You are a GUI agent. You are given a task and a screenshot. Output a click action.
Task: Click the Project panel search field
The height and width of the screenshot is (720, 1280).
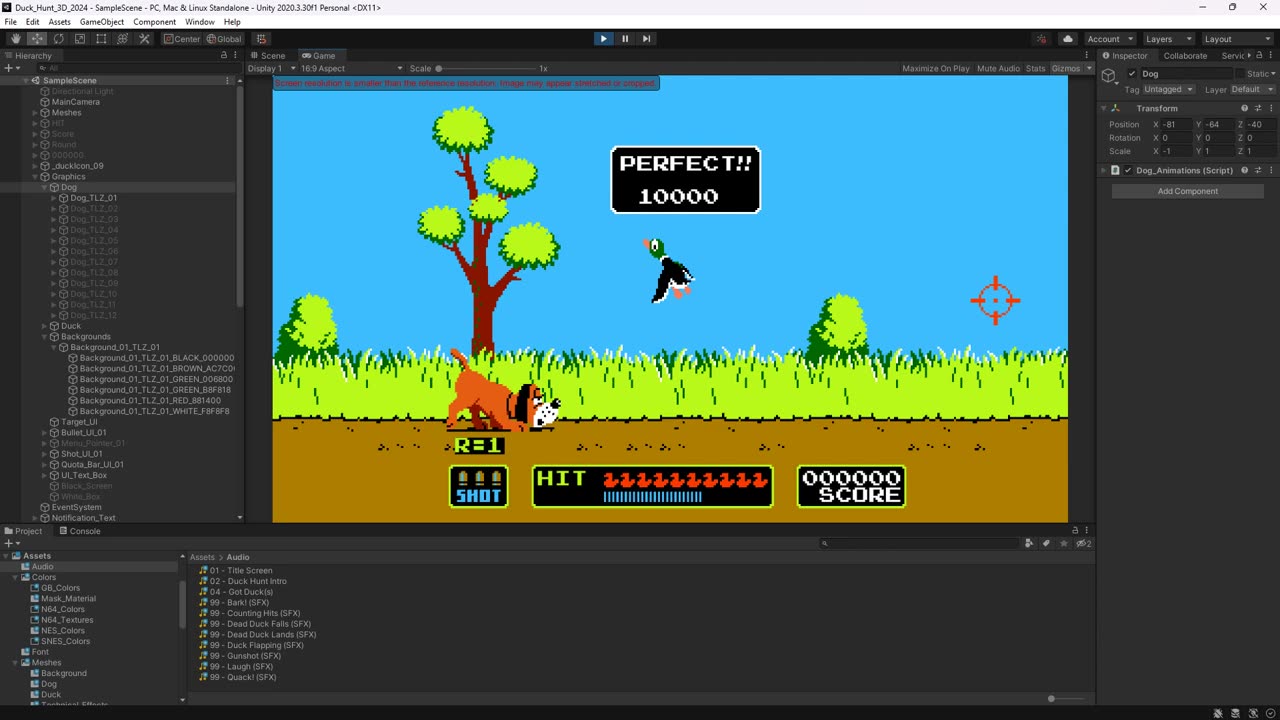pos(919,543)
